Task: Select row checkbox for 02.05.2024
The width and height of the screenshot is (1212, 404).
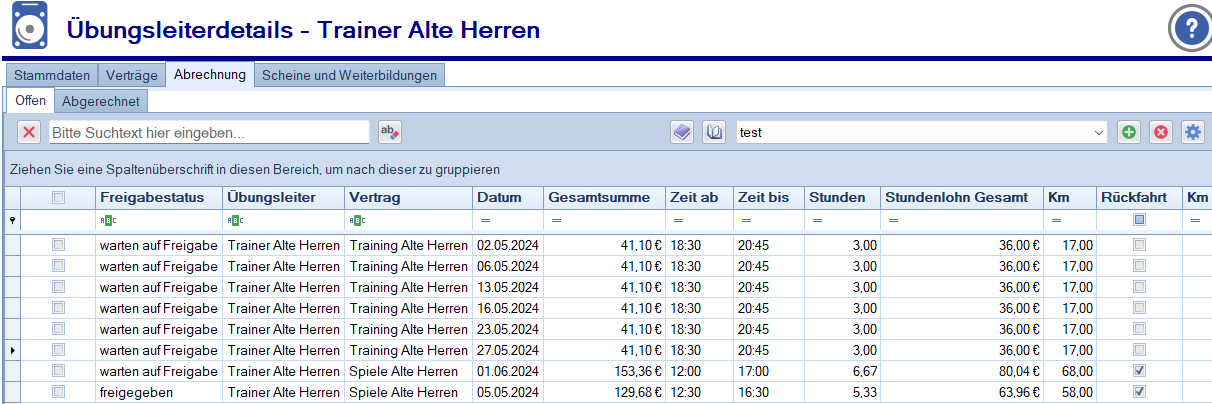Action: pyautogui.click(x=58, y=244)
